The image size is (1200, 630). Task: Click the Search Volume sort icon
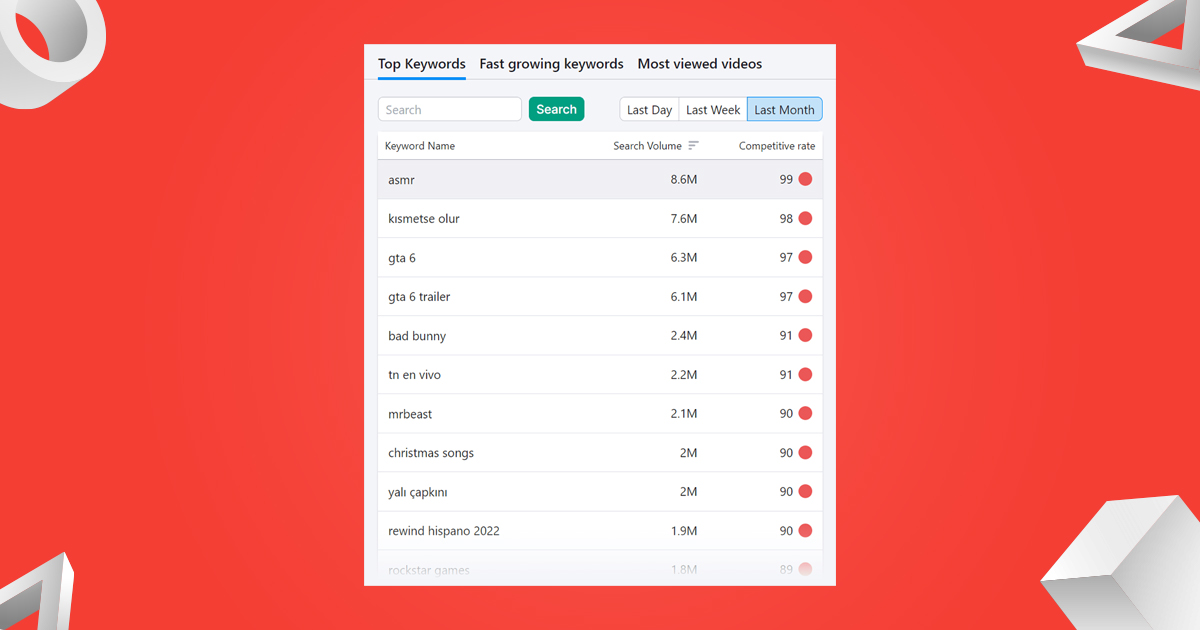click(697, 145)
